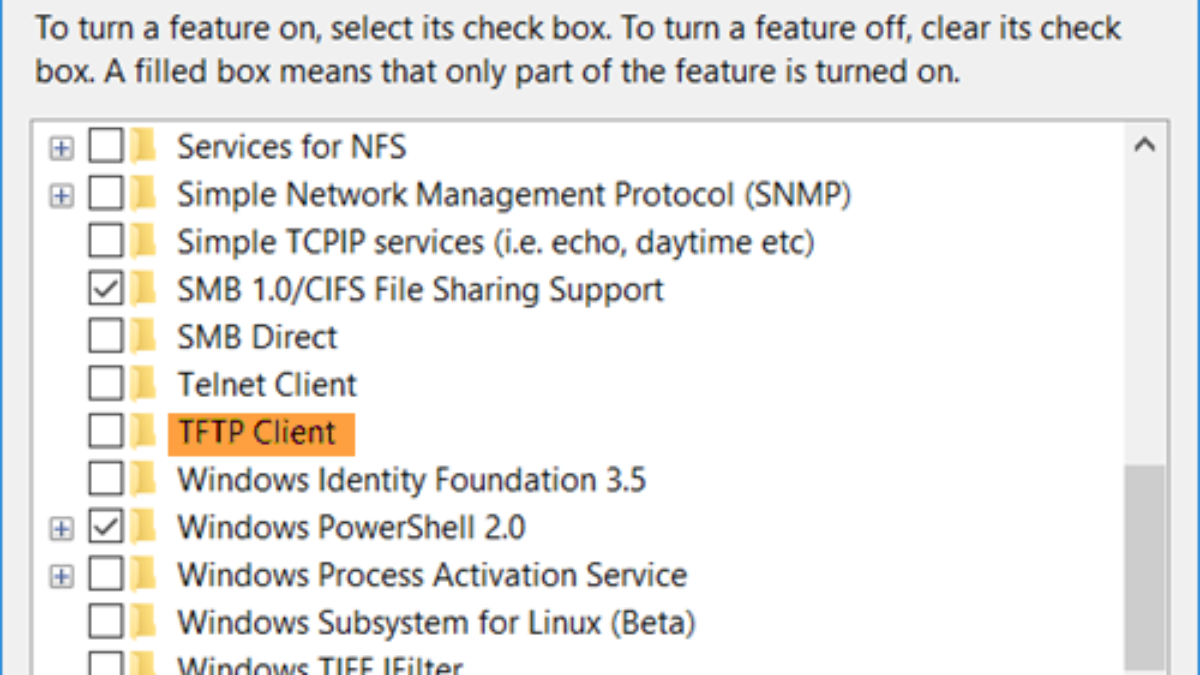Click the folder icon next to Telnet Client
The width and height of the screenshot is (1200, 675).
tap(145, 385)
